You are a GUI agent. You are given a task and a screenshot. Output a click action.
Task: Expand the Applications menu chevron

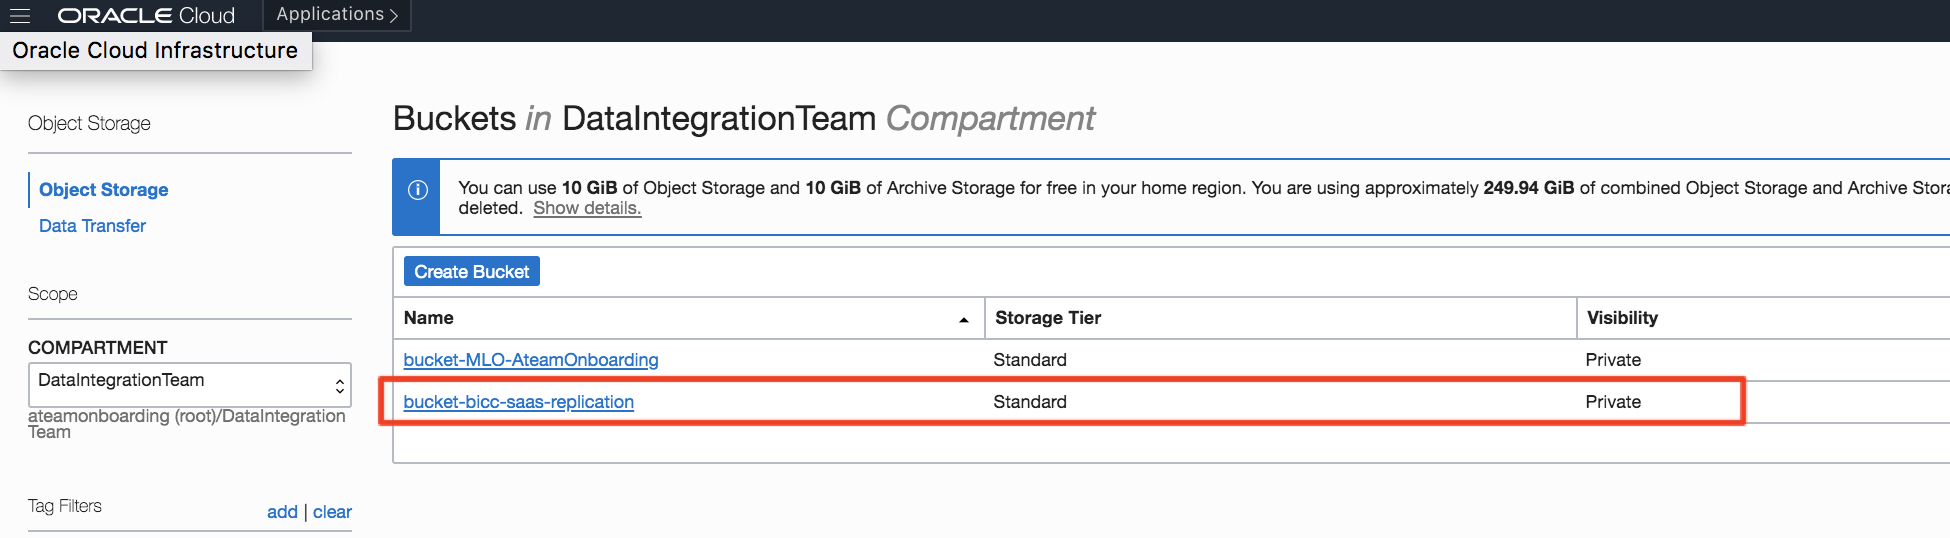click(x=394, y=15)
